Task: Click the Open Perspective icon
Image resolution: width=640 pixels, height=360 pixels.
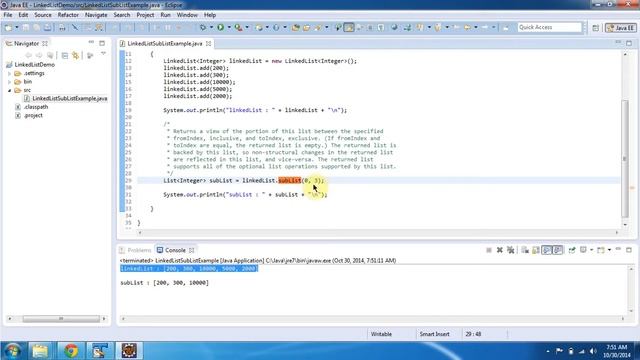Action: click(x=596, y=28)
